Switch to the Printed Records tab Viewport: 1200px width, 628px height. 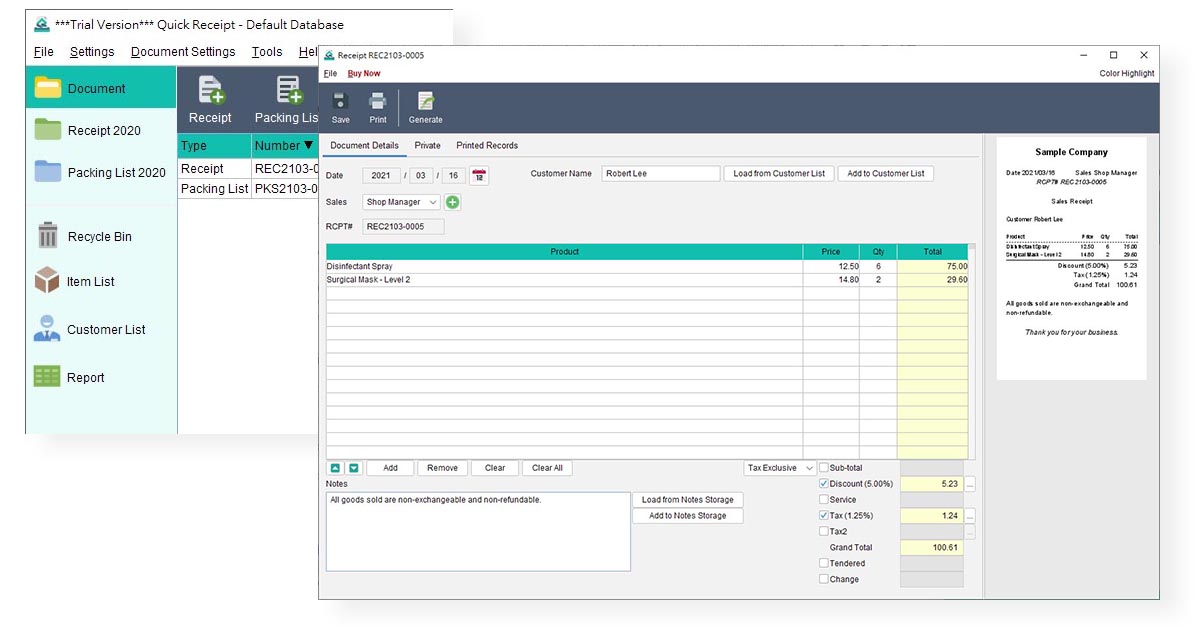pos(487,145)
